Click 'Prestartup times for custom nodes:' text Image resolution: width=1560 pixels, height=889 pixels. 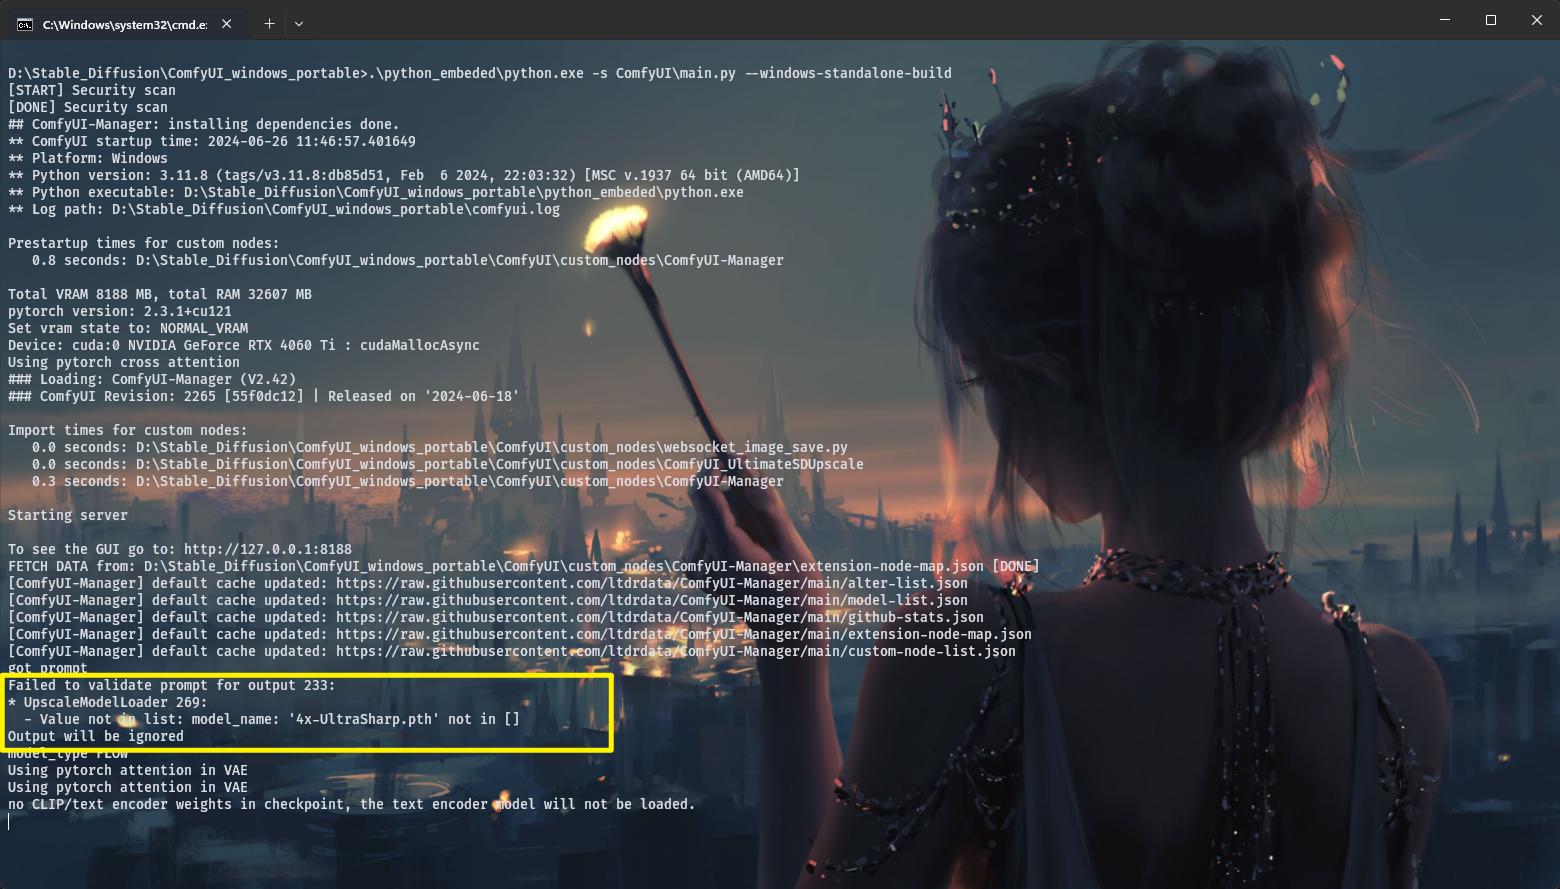pos(144,243)
